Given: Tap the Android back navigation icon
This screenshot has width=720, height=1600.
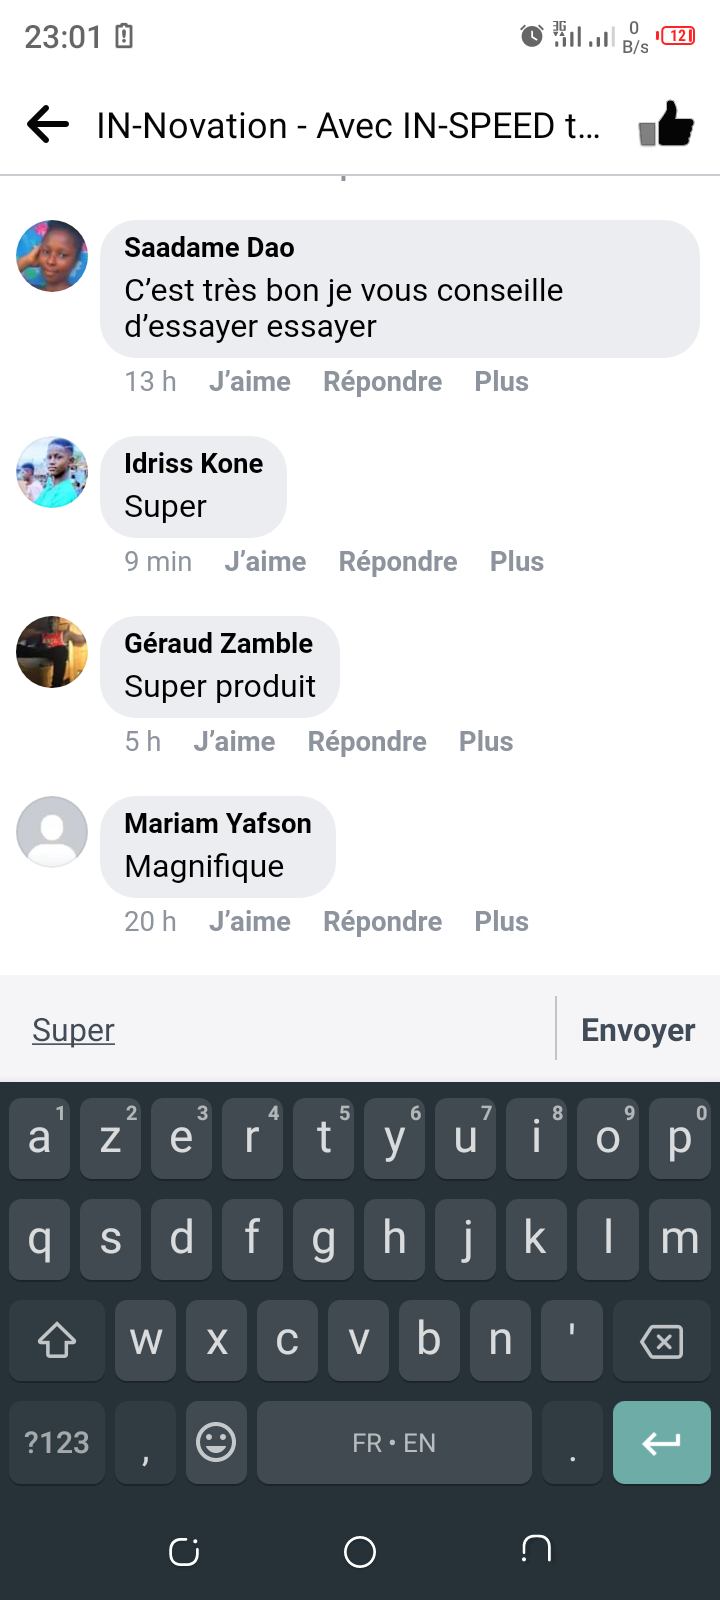Looking at the screenshot, I should pos(536,1549).
